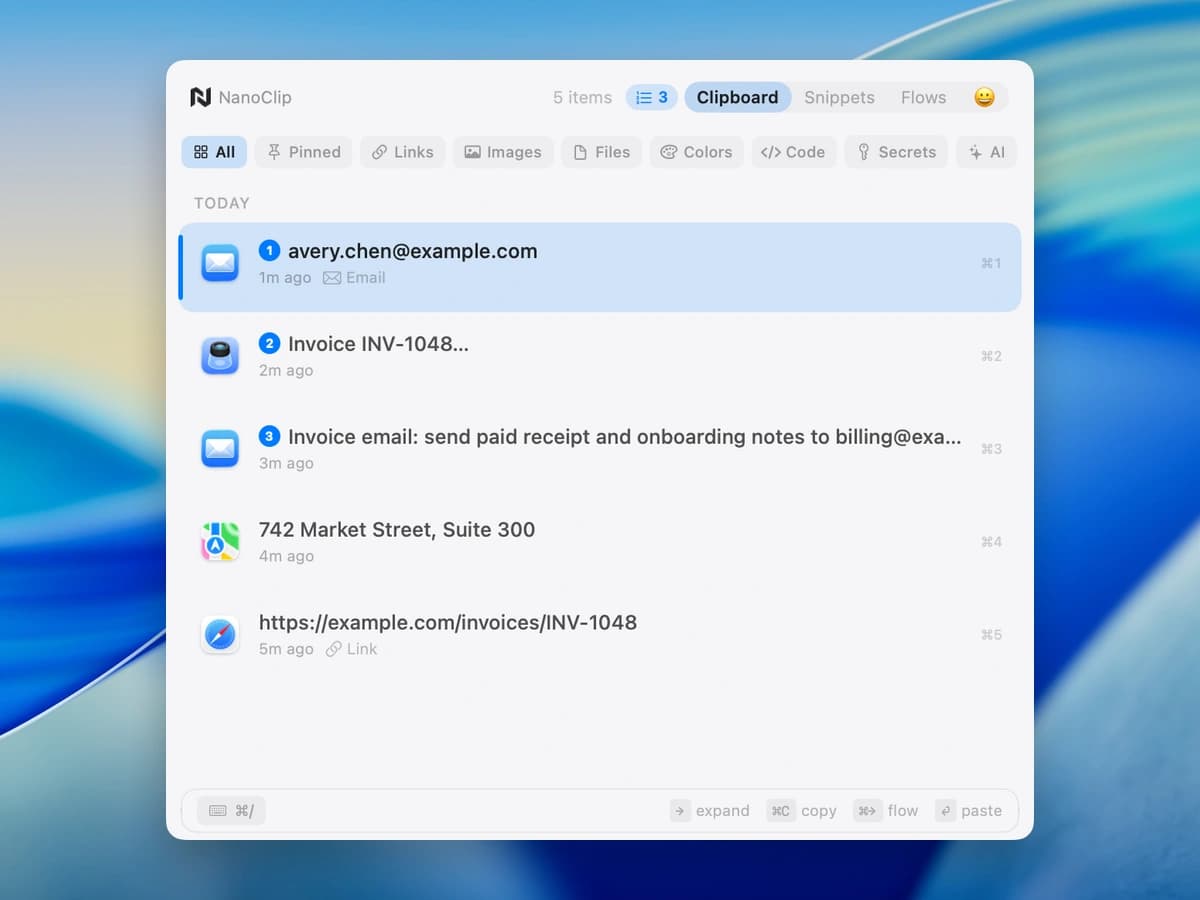Click the queue number 3 badge

(x=269, y=437)
